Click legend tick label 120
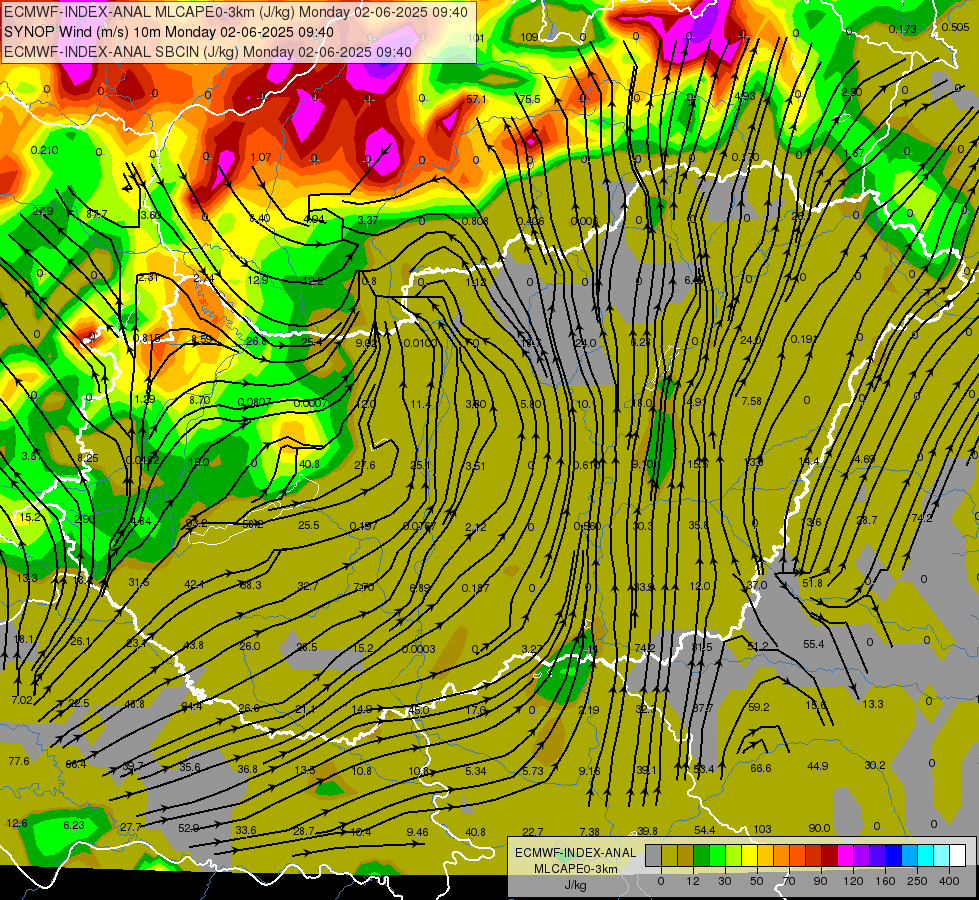 (x=853, y=881)
